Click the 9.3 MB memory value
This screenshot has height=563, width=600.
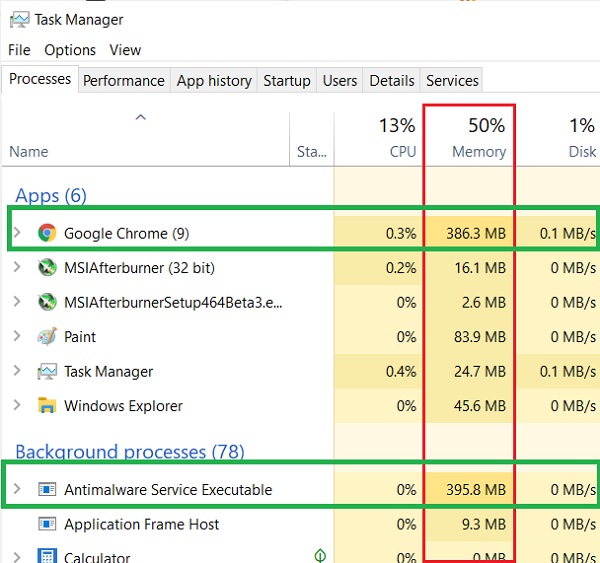pos(484,524)
